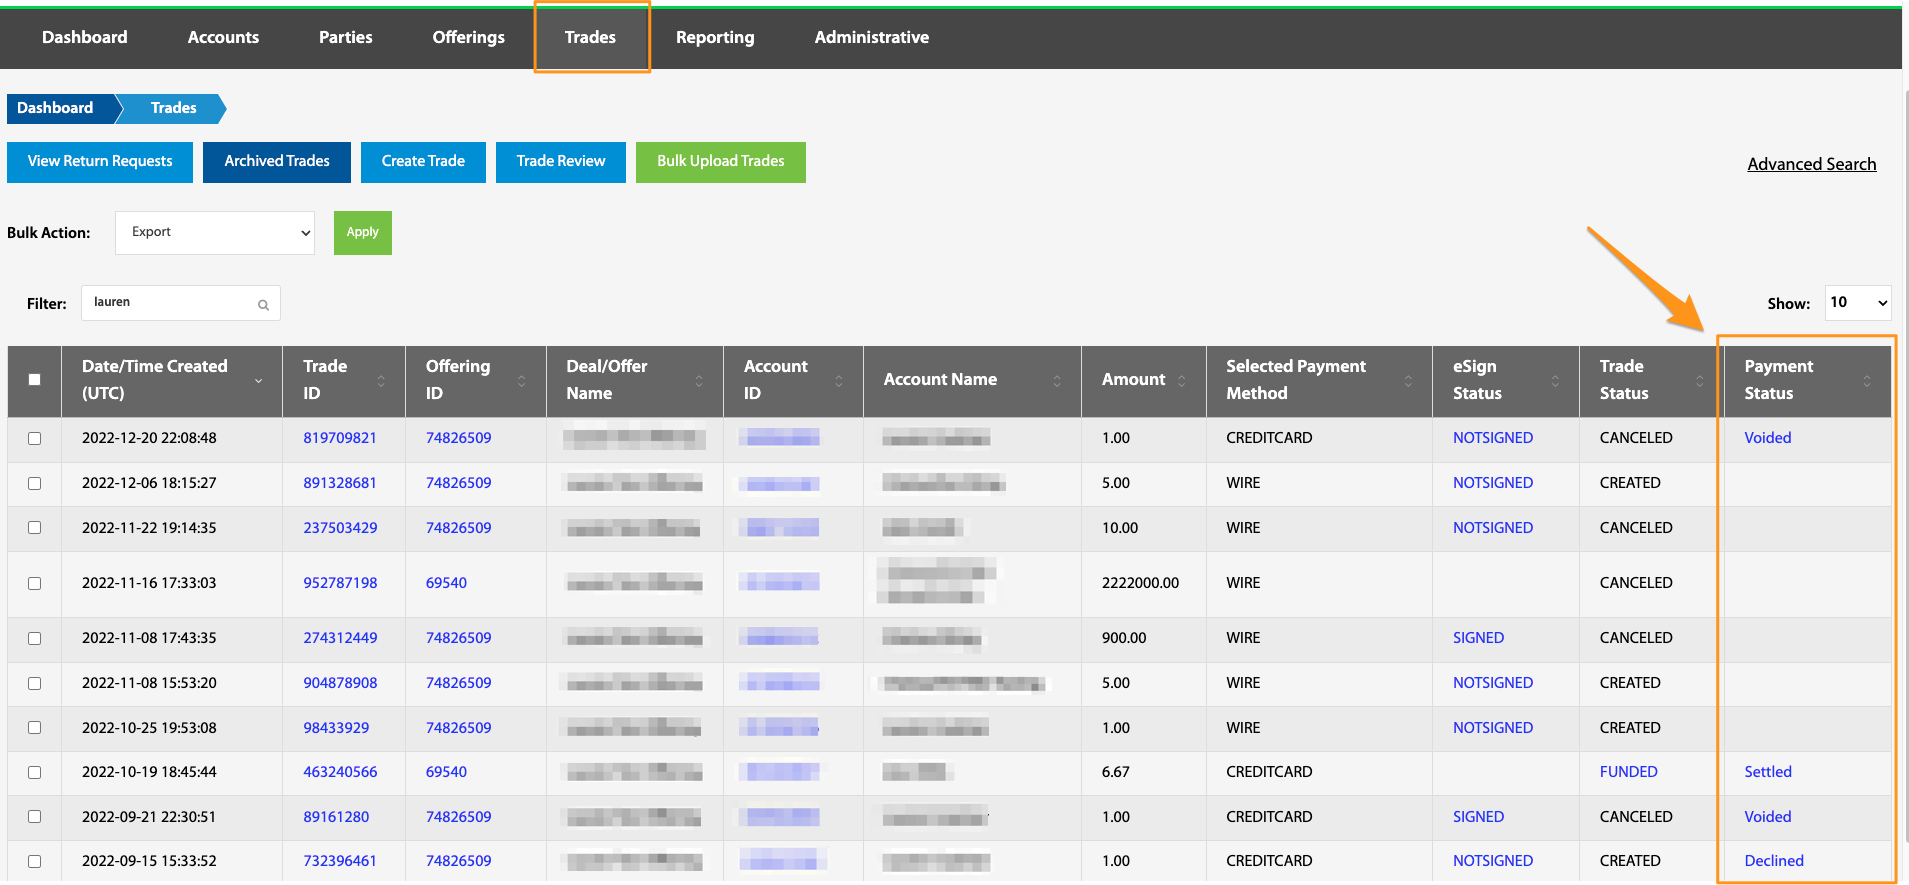Image resolution: width=1909 pixels, height=885 pixels.
Task: Open the Offerings menu tab
Action: 469,37
